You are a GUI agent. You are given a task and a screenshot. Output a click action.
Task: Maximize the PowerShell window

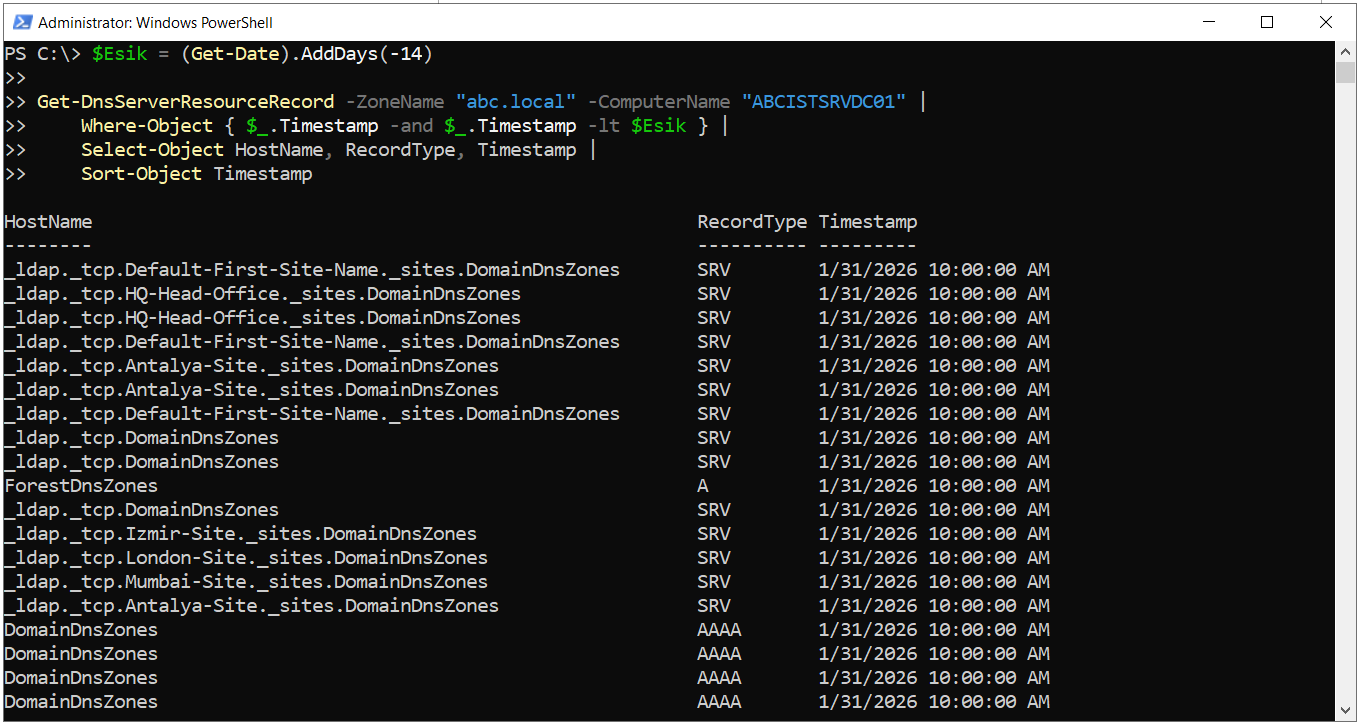pos(1267,21)
